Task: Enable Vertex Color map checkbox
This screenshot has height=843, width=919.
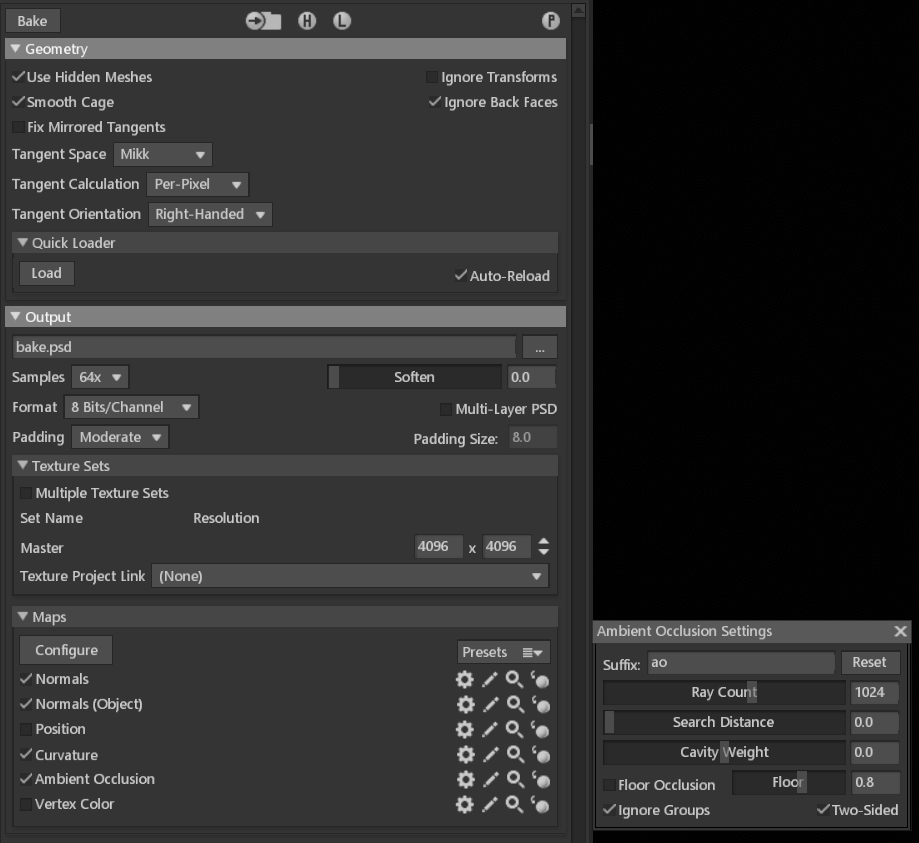Action: [x=26, y=804]
